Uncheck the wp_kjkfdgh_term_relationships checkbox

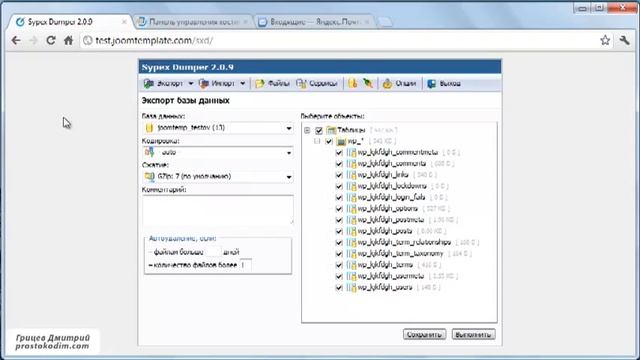(339, 242)
